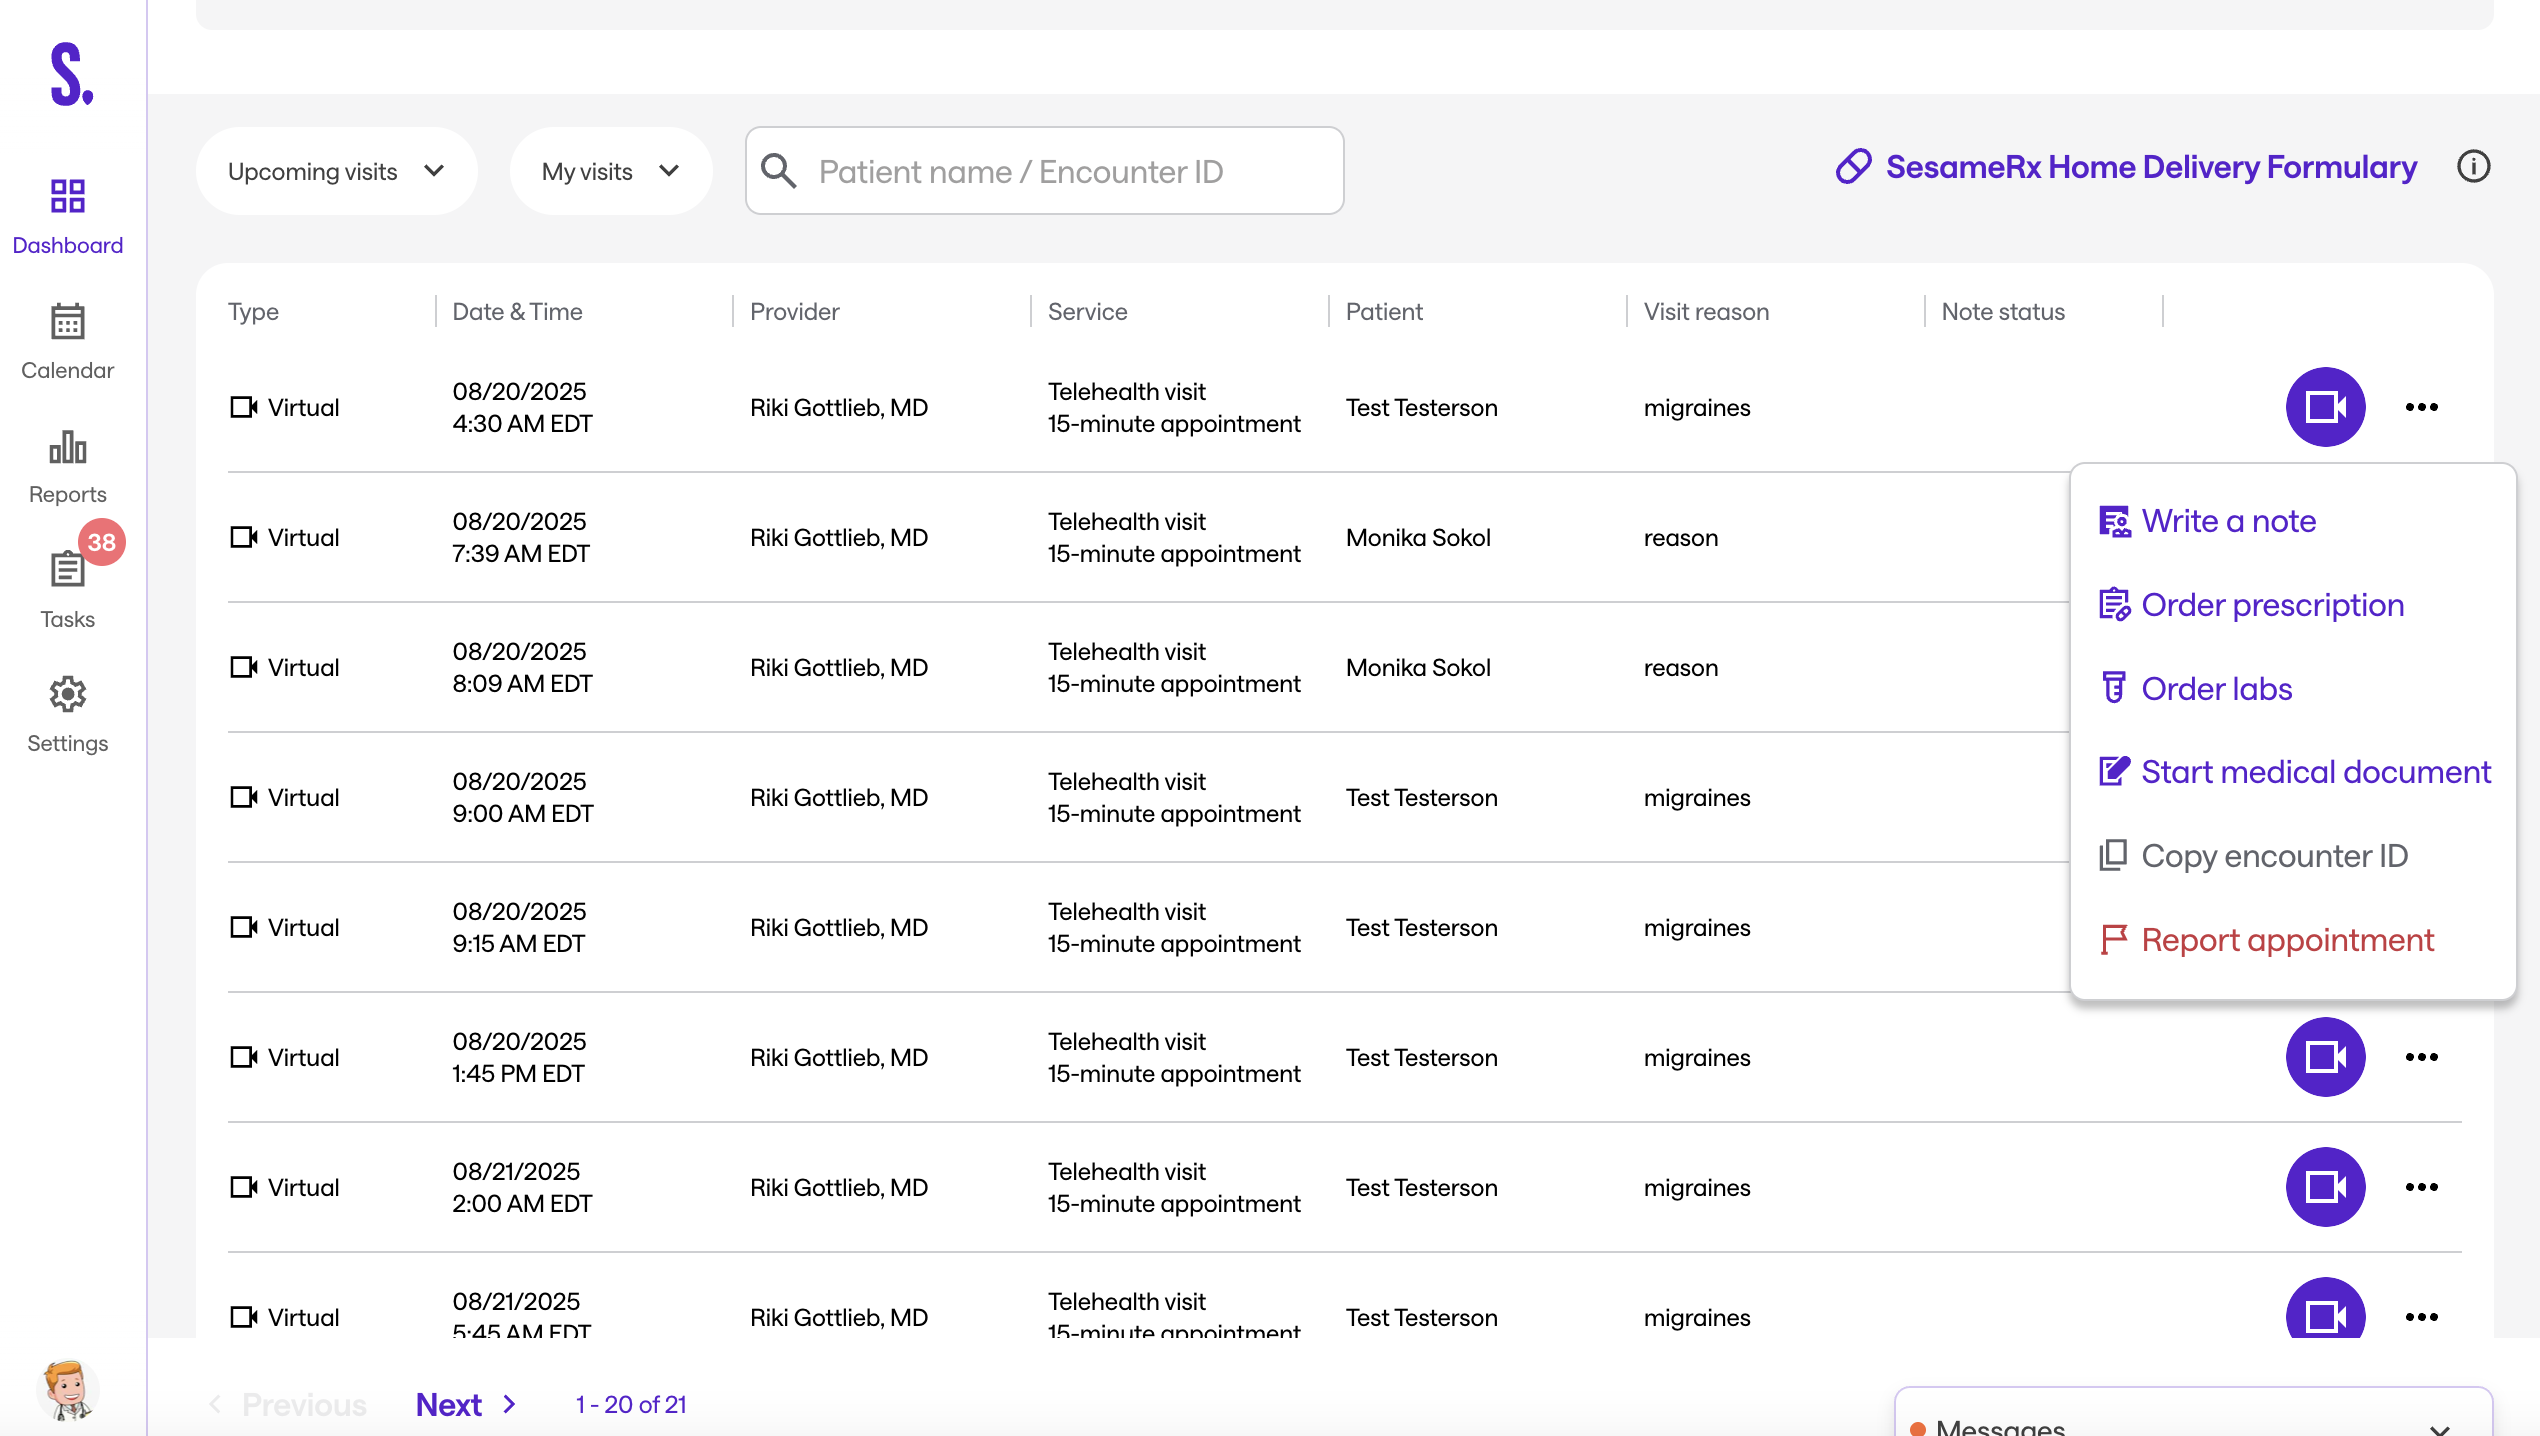Start the 4:30 AM telehealth video call
Viewport: 2540px width, 1436px height.
(x=2325, y=407)
